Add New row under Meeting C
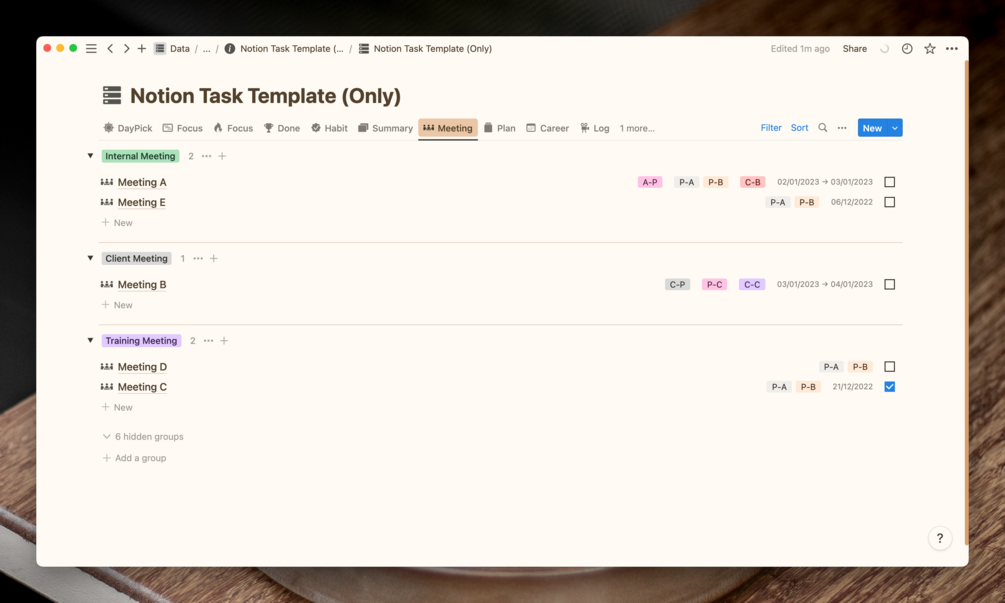 point(117,408)
